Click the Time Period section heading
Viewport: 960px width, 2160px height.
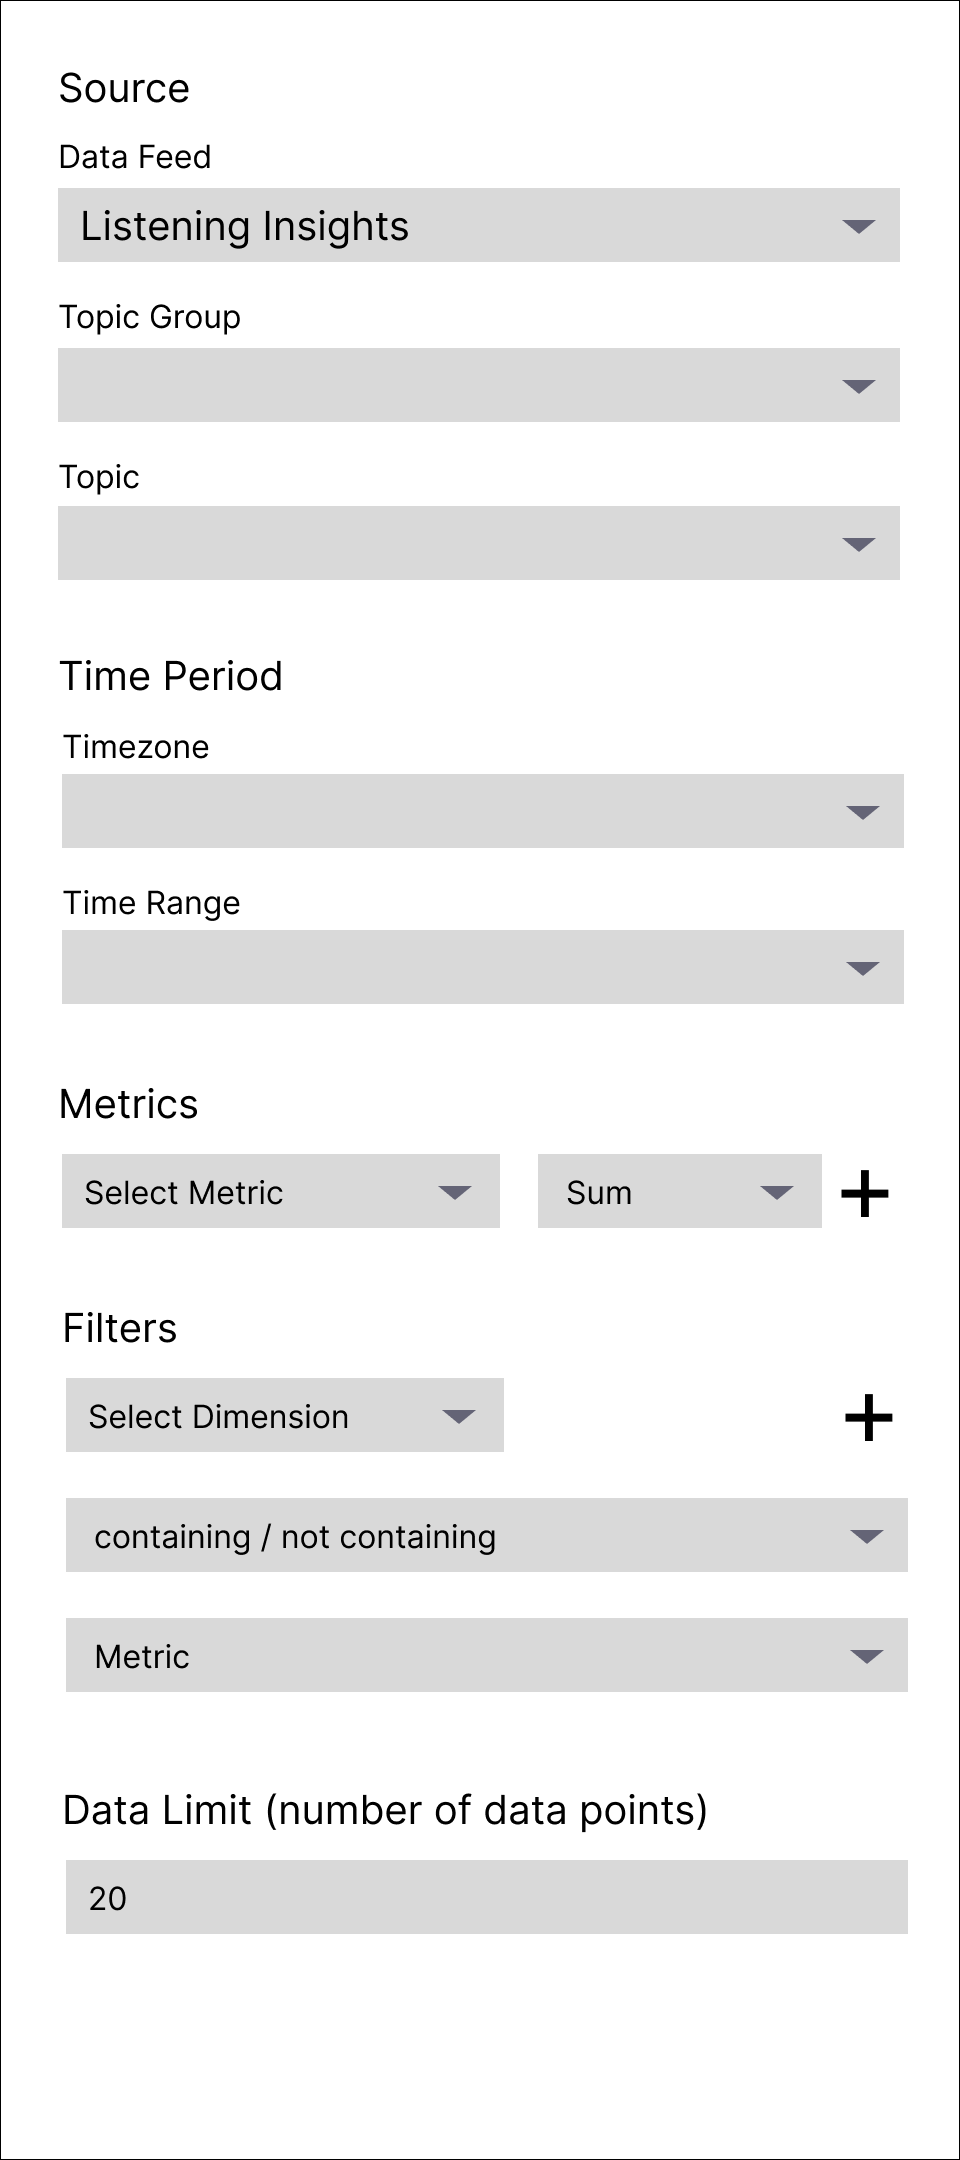[171, 677]
